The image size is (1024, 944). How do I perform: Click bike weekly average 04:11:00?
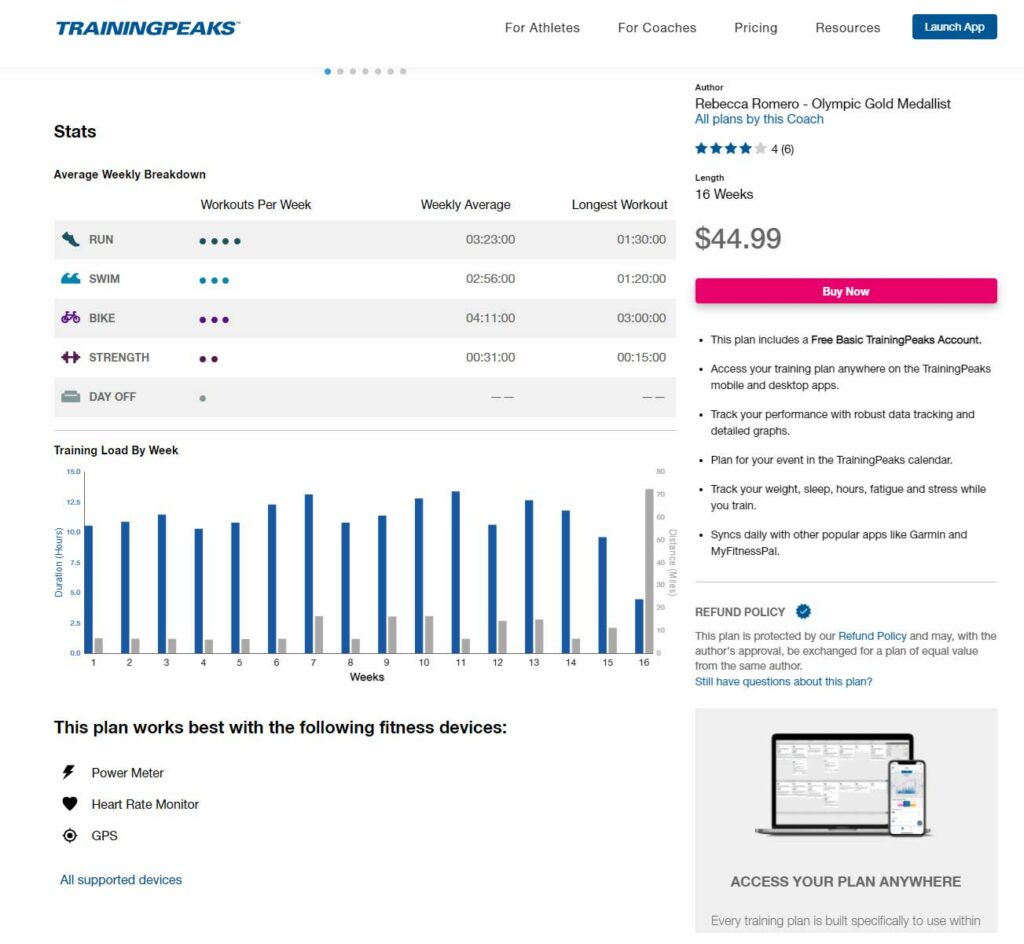490,318
